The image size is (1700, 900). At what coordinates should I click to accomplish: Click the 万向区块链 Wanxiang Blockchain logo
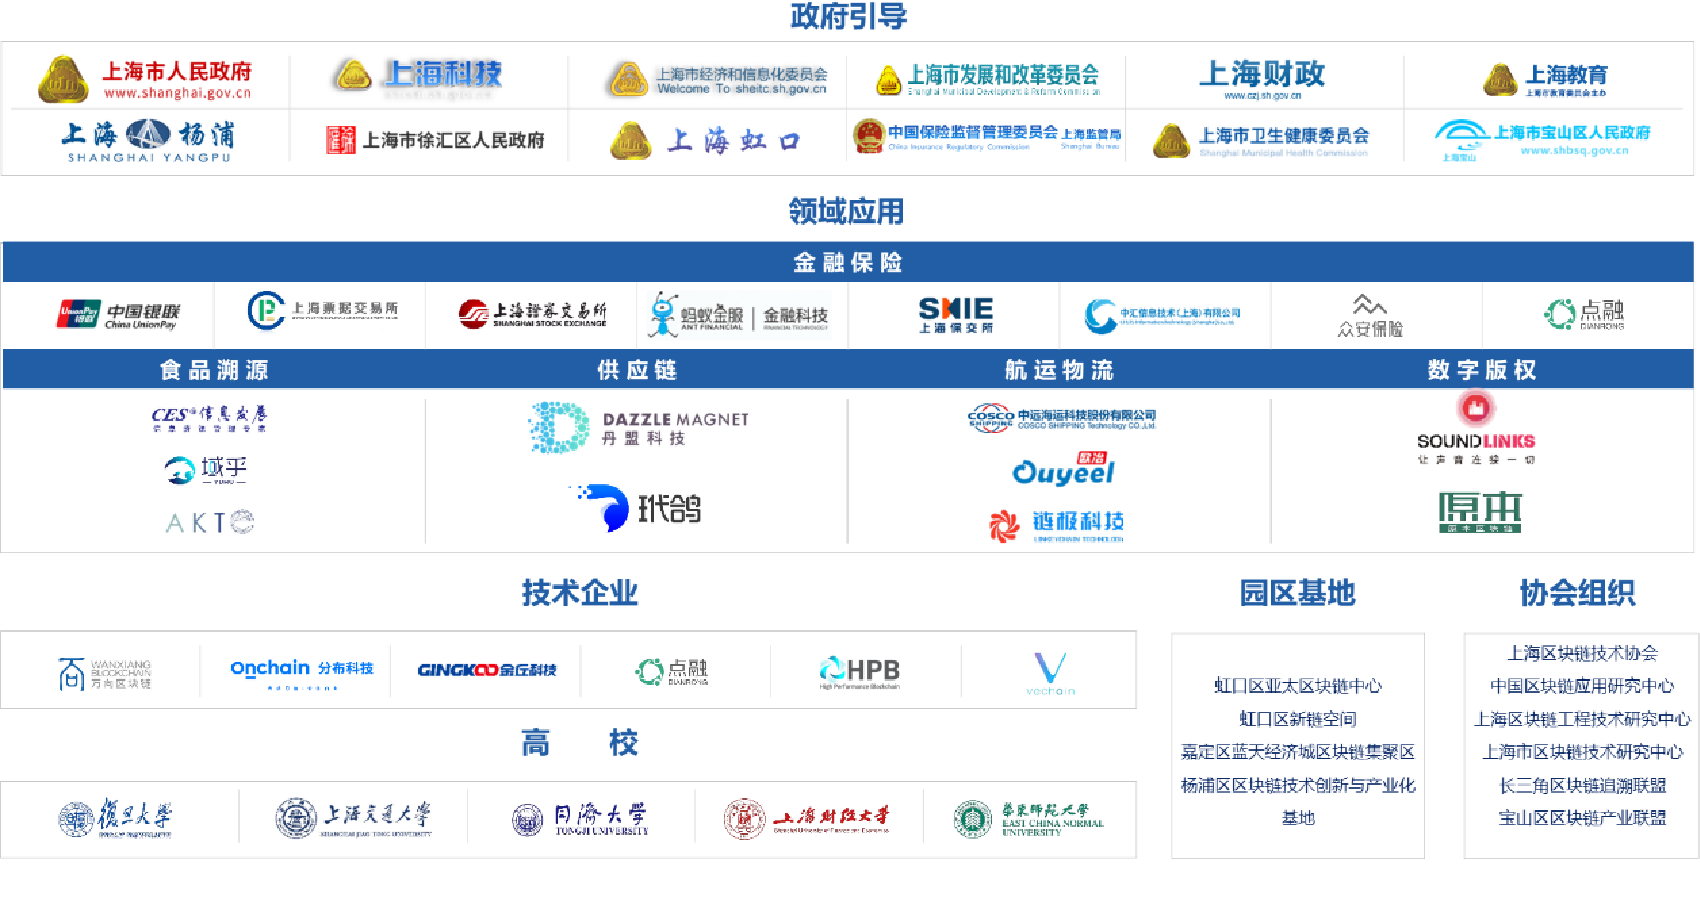click(105, 673)
